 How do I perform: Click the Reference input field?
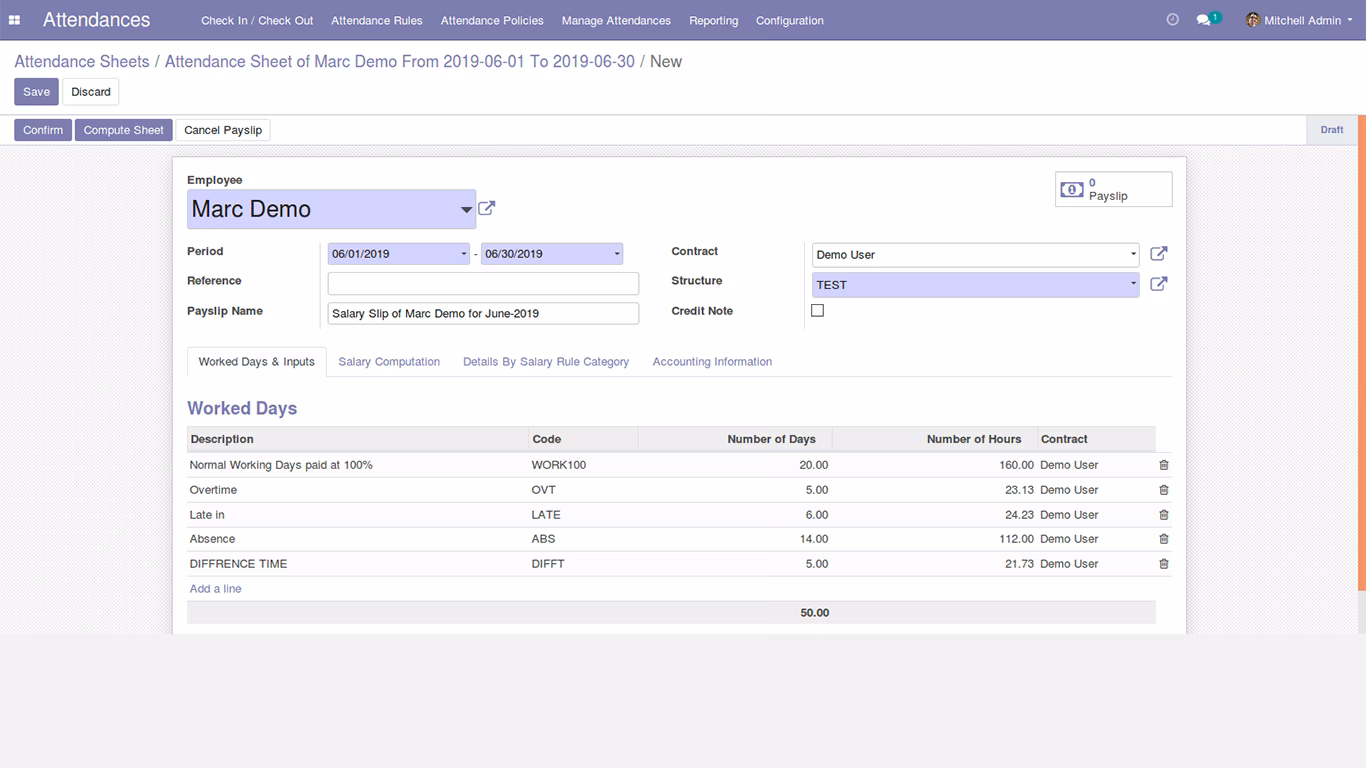pos(483,283)
